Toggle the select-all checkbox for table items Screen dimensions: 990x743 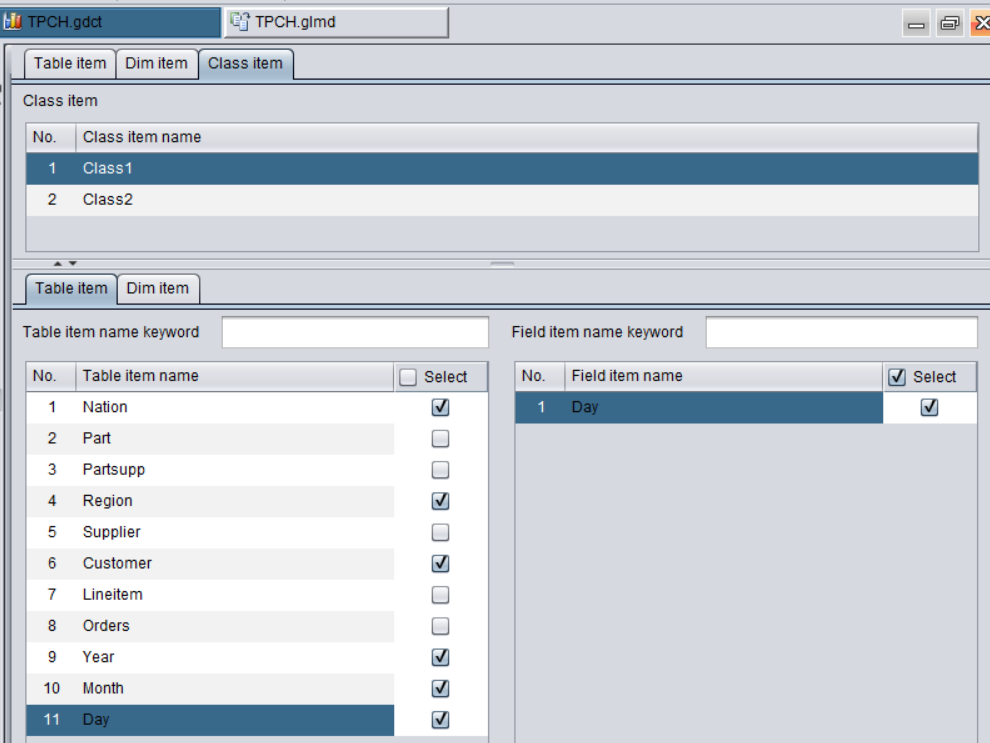point(408,377)
